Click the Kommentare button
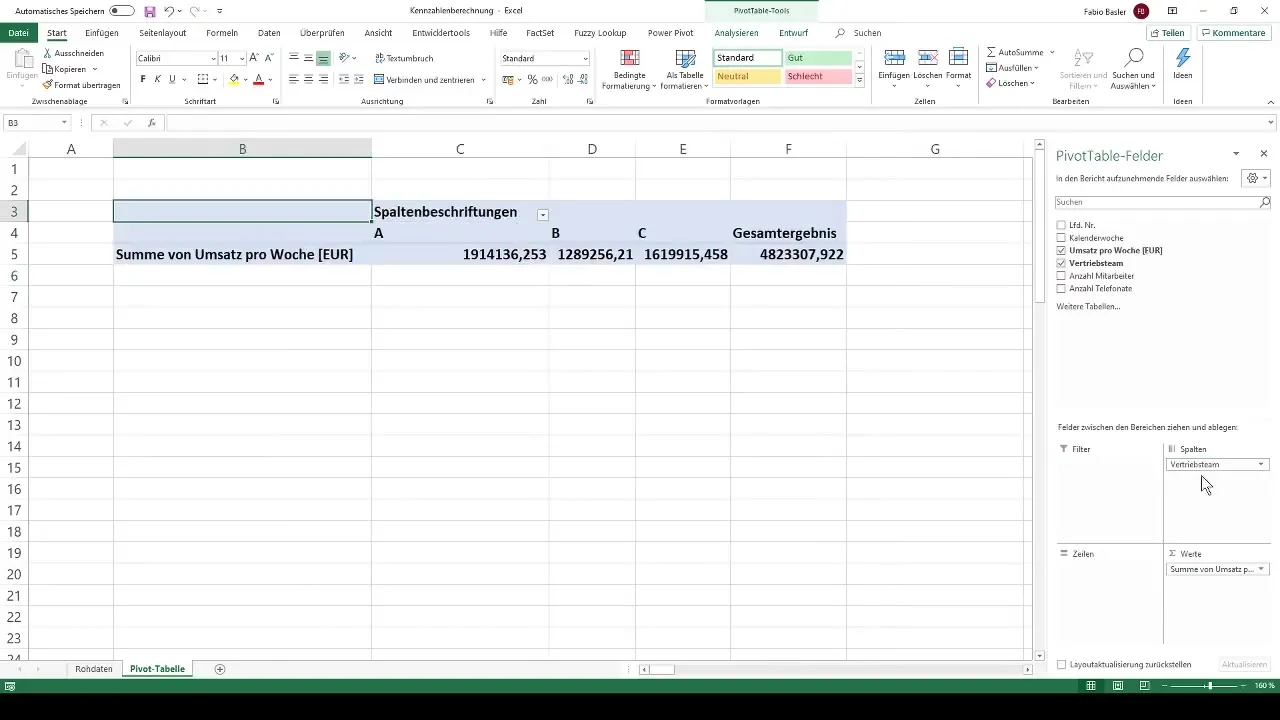1280x720 pixels. tap(1233, 33)
